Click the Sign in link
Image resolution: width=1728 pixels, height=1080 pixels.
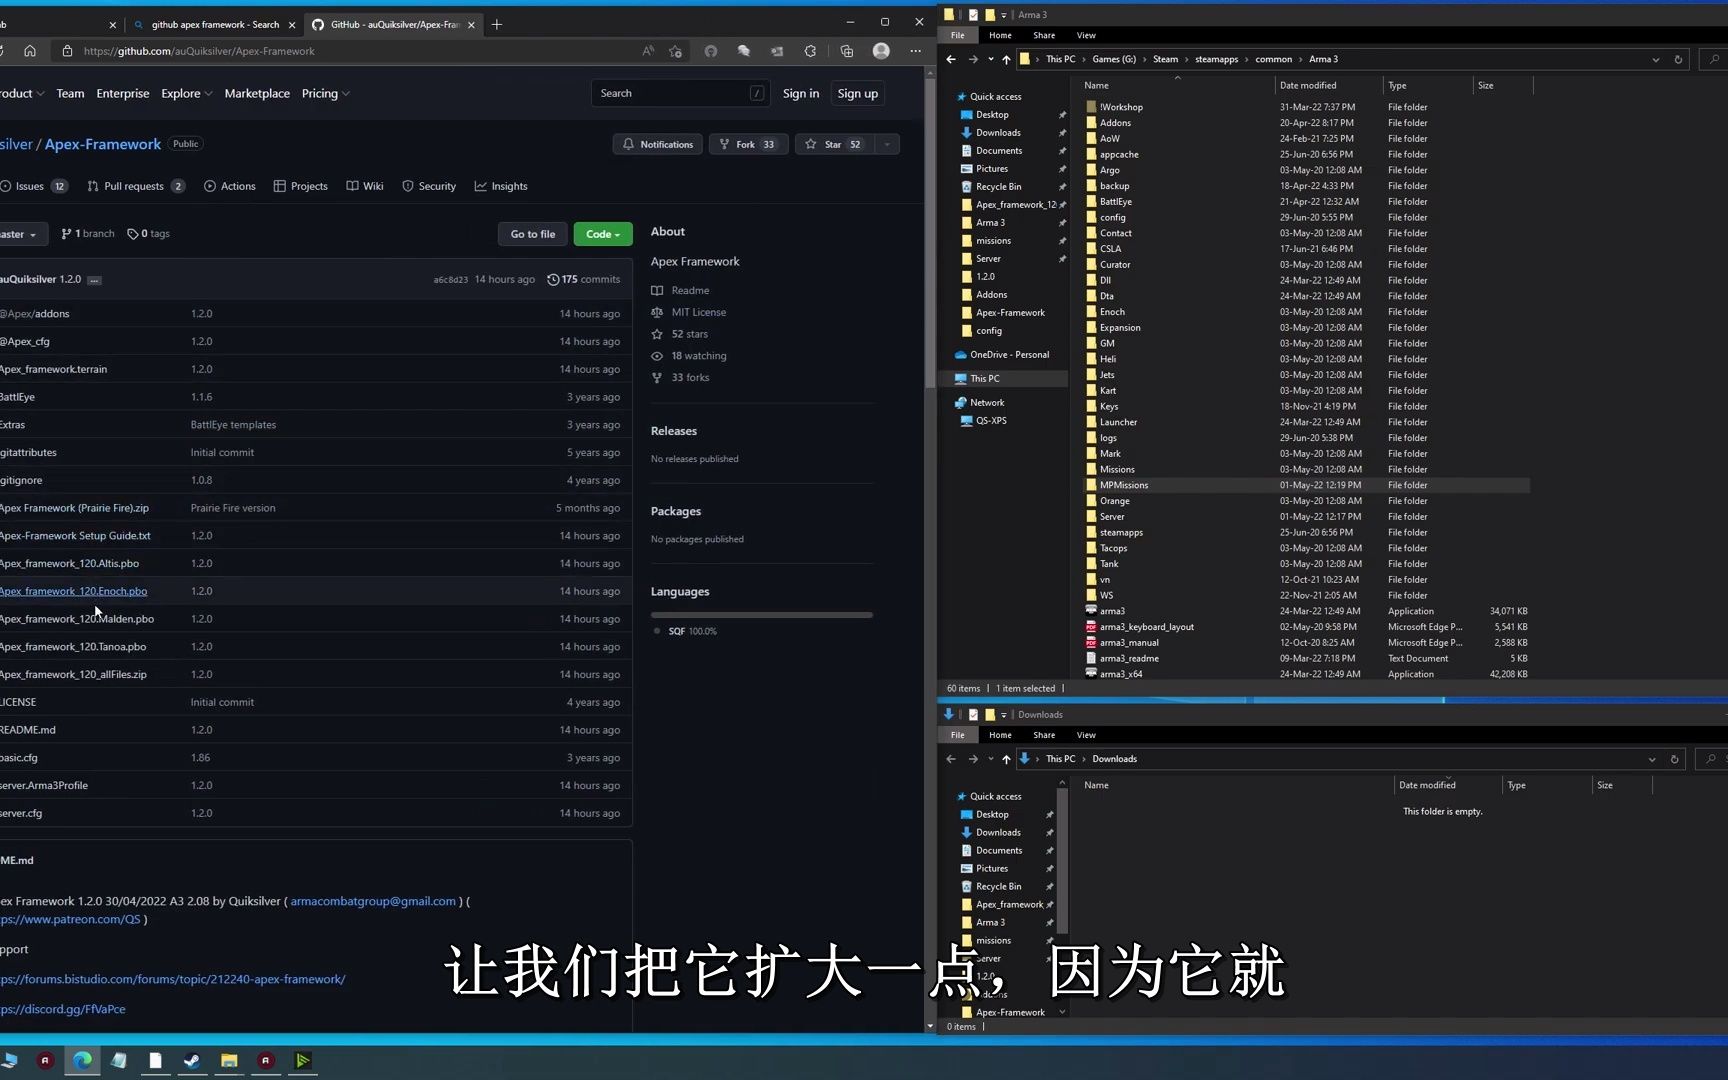801,93
